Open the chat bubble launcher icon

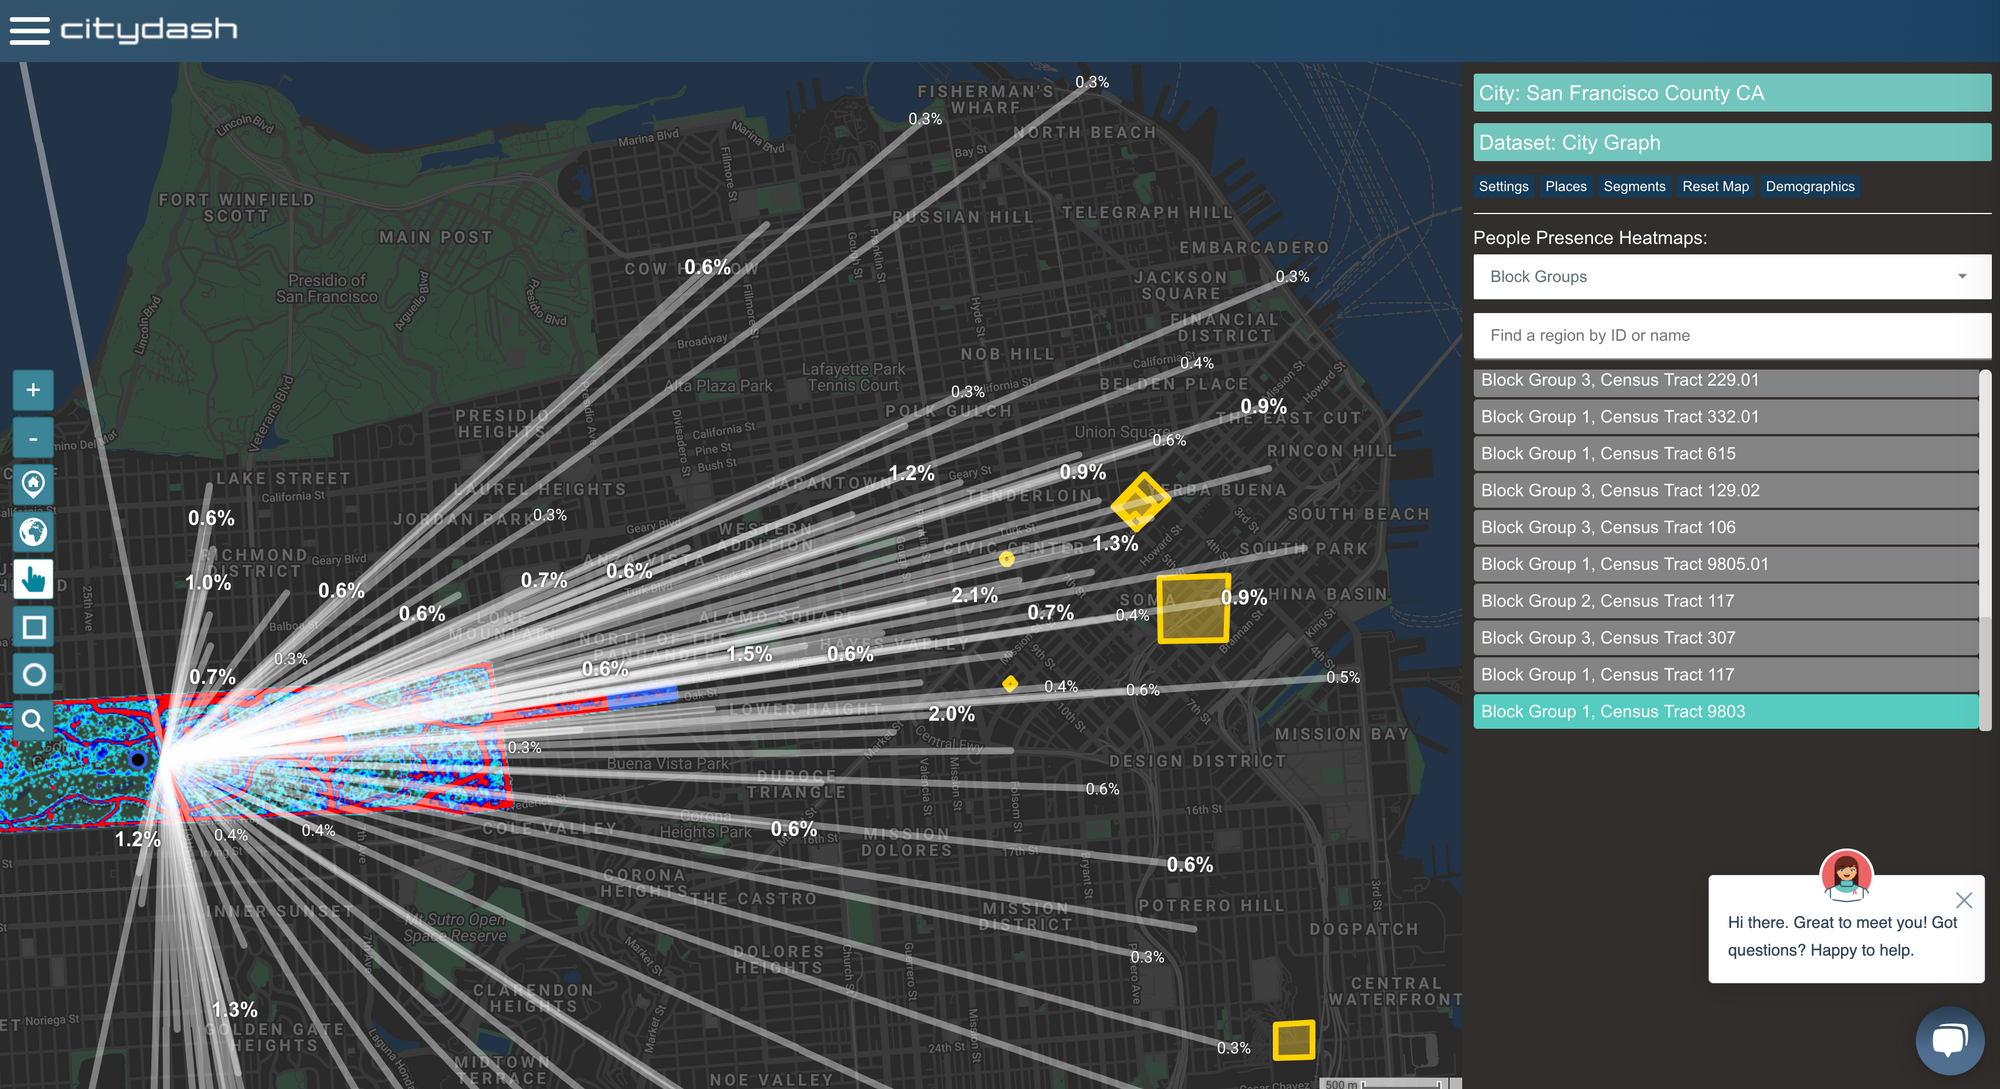(1949, 1041)
